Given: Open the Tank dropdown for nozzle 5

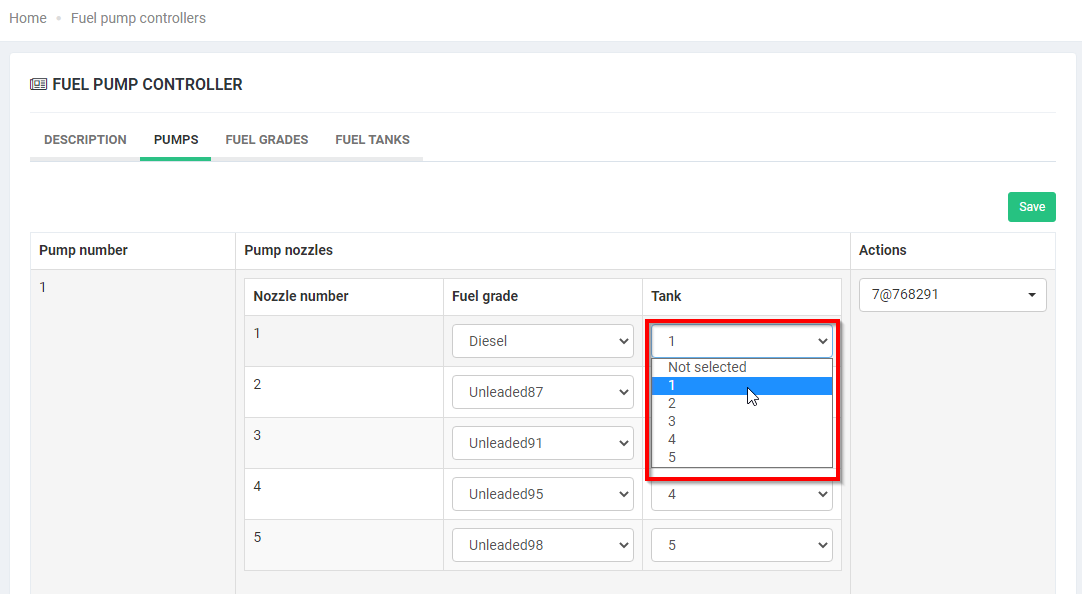Looking at the screenshot, I should point(741,545).
